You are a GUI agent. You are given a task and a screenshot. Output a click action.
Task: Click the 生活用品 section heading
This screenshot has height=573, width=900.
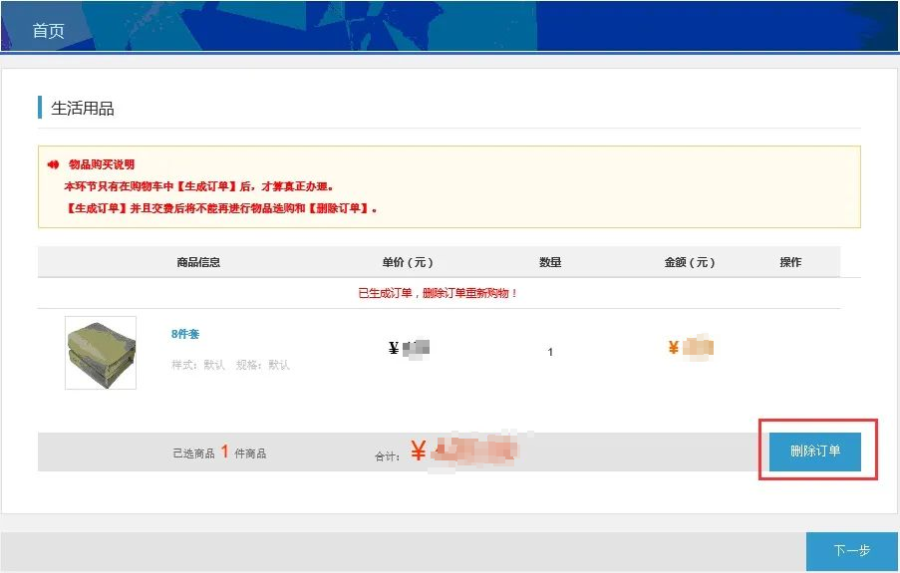pyautogui.click(x=83, y=108)
